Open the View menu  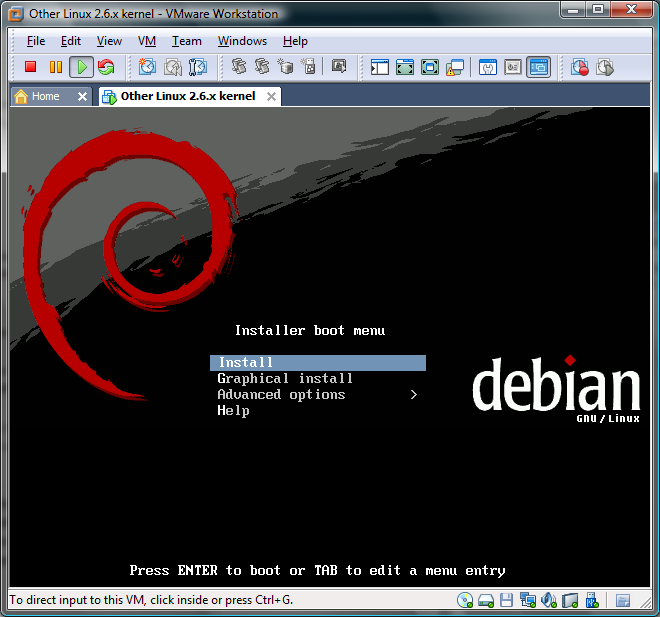(x=109, y=41)
